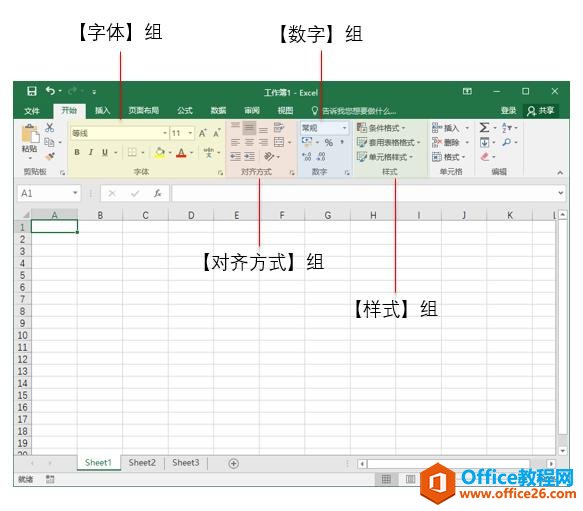Screen dimensions: 583x511
Task: Apply the accounting number format
Action: click(x=307, y=142)
